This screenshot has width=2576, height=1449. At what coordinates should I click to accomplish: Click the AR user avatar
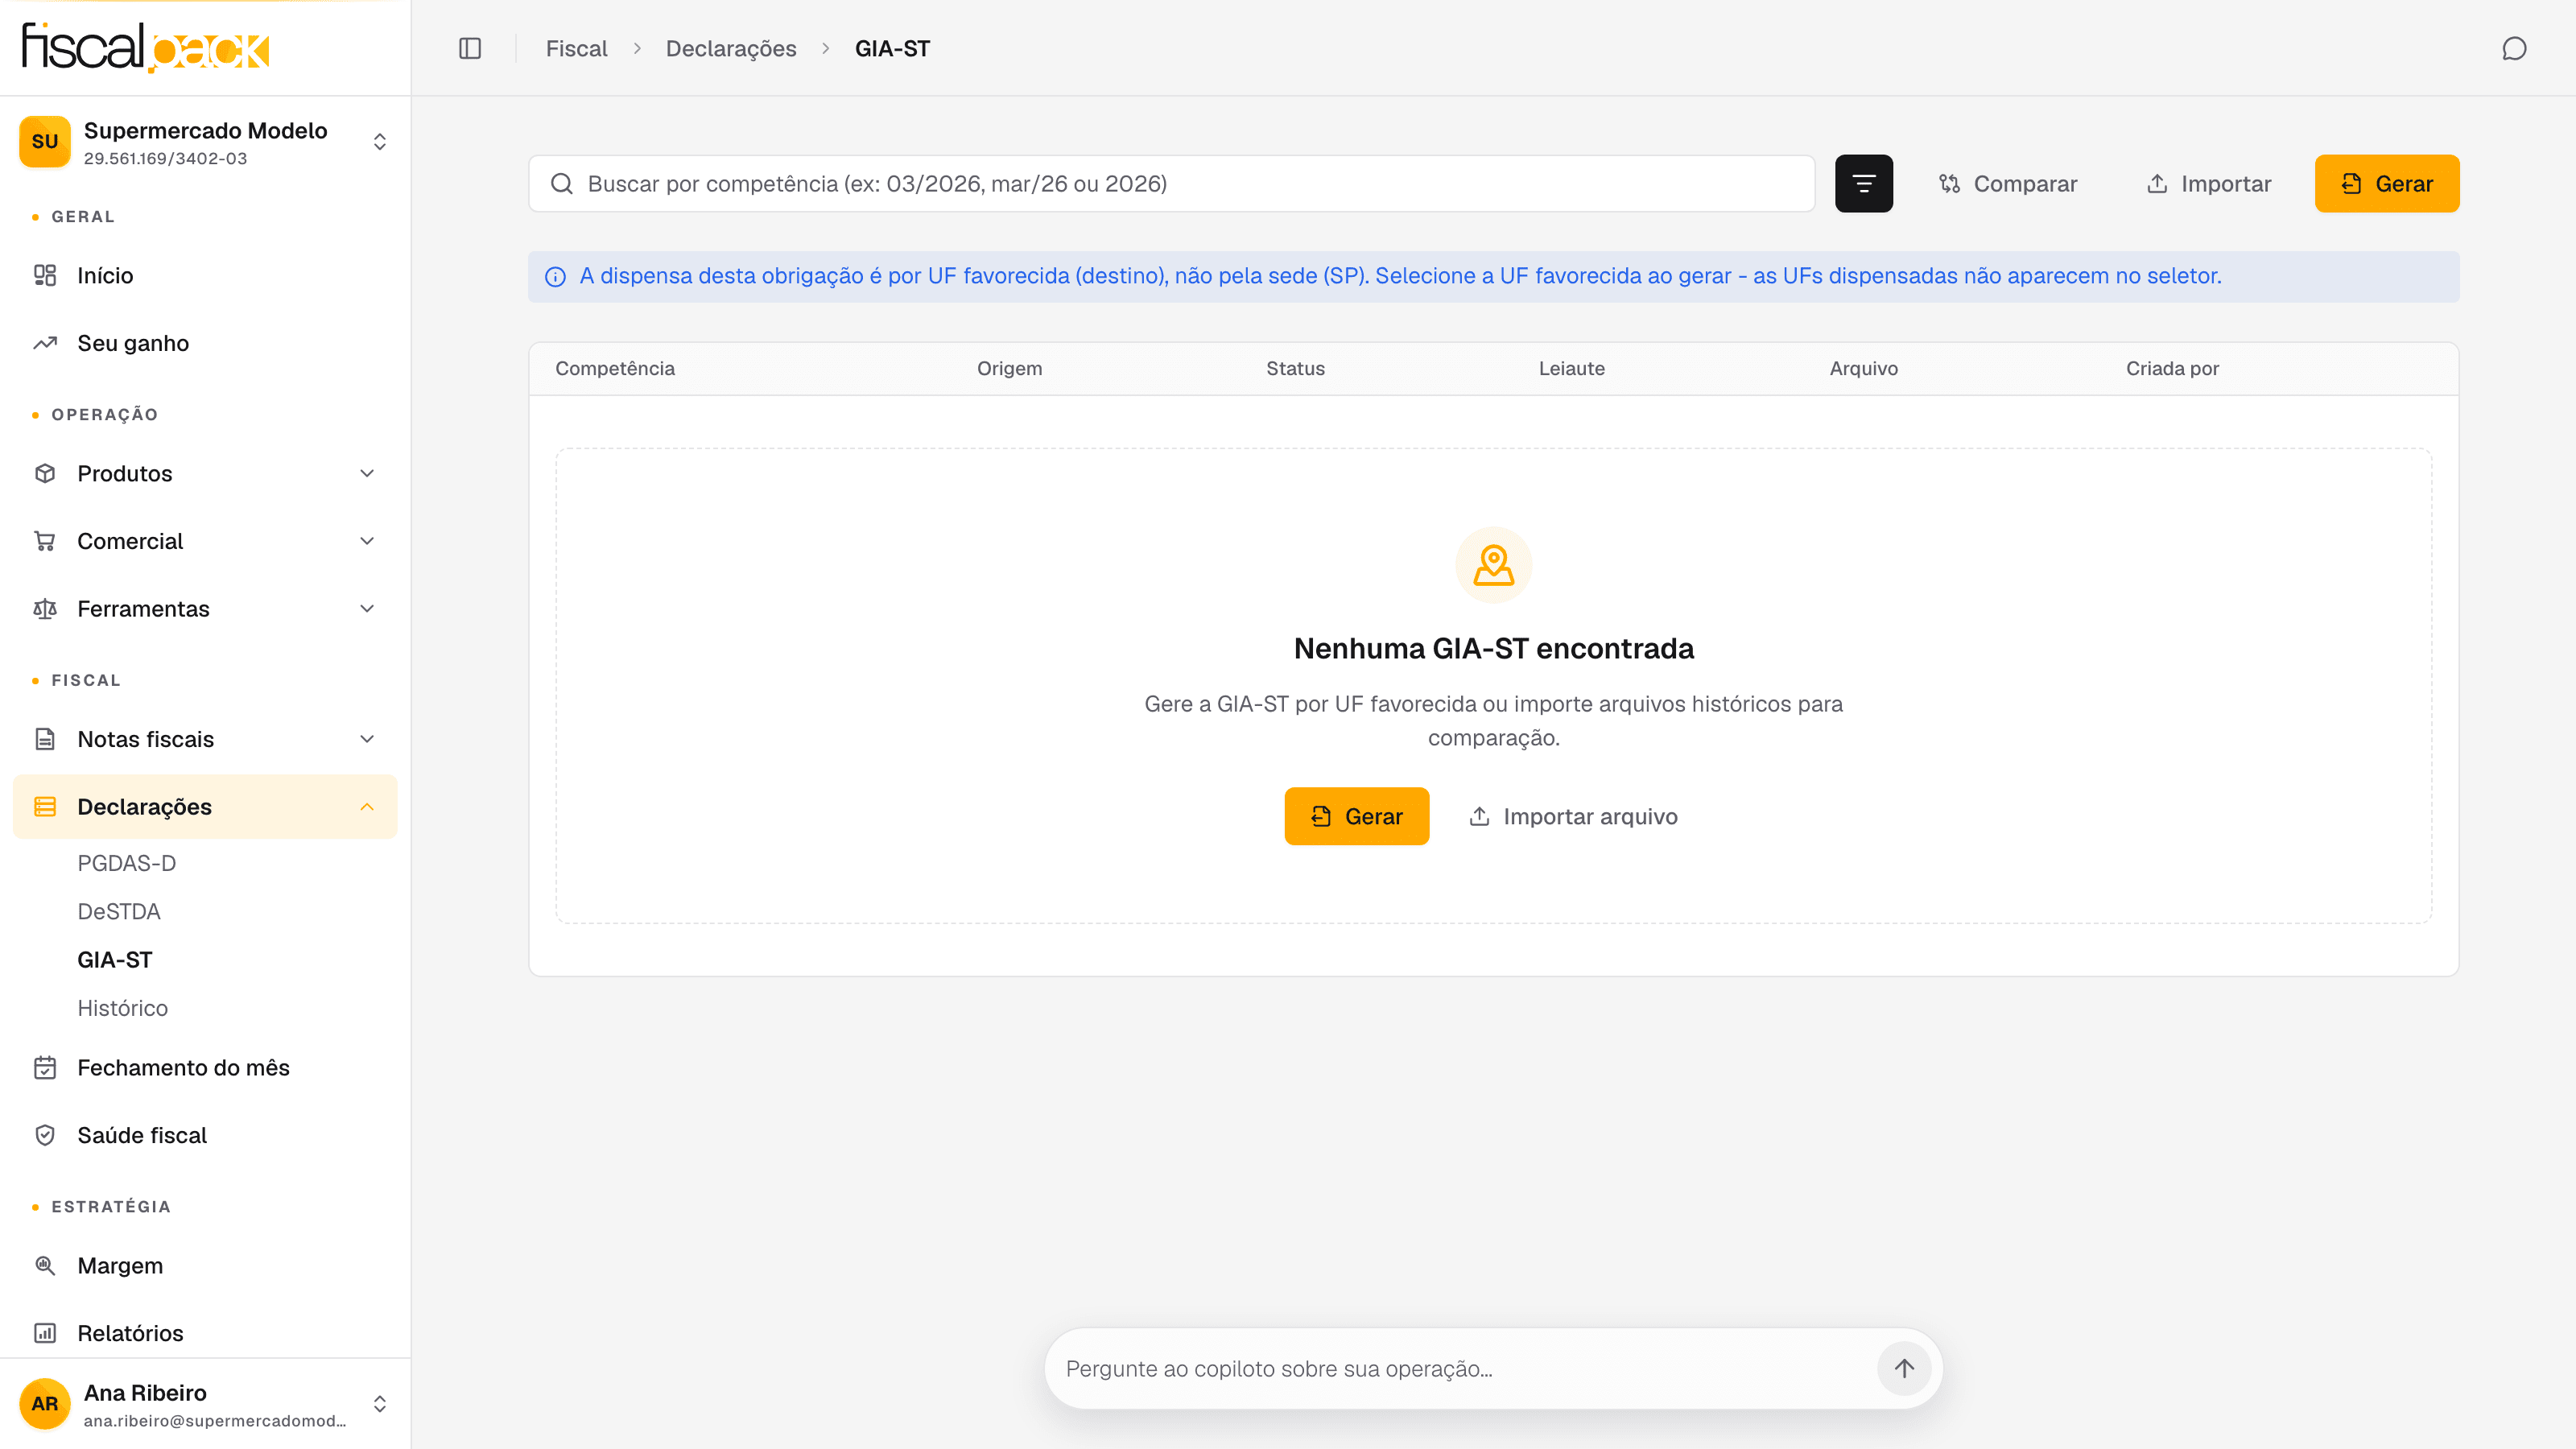45,1403
